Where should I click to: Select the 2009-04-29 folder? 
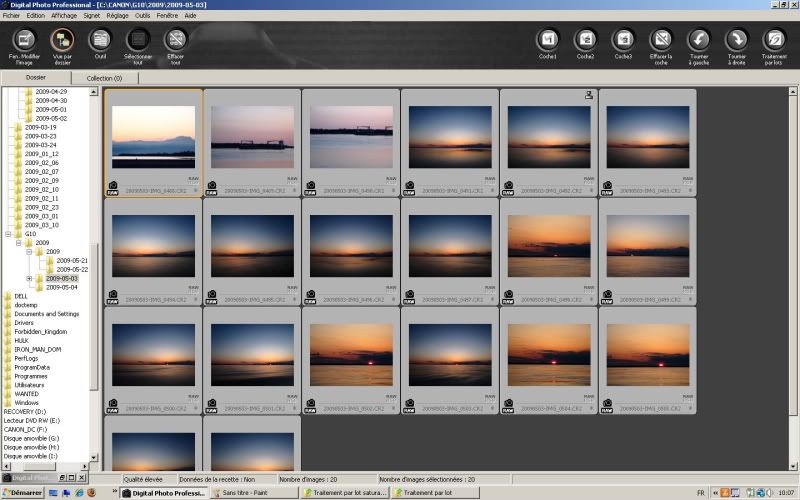(51, 92)
